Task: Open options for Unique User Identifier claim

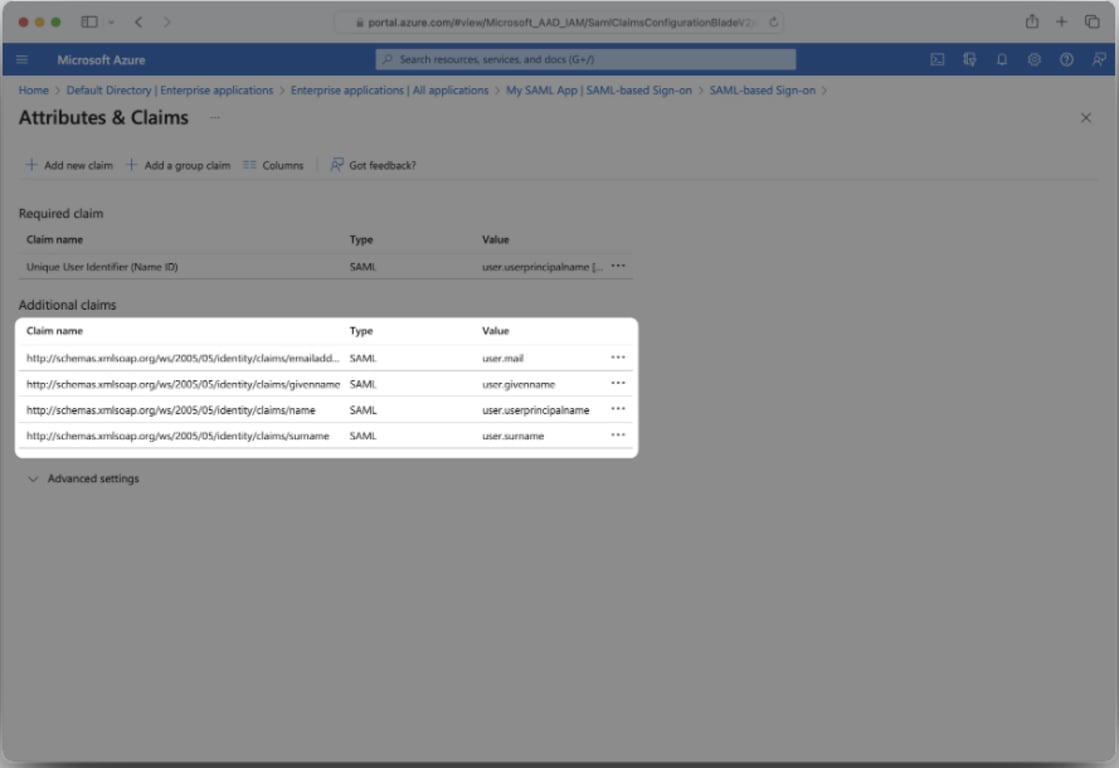Action: pyautogui.click(x=618, y=266)
